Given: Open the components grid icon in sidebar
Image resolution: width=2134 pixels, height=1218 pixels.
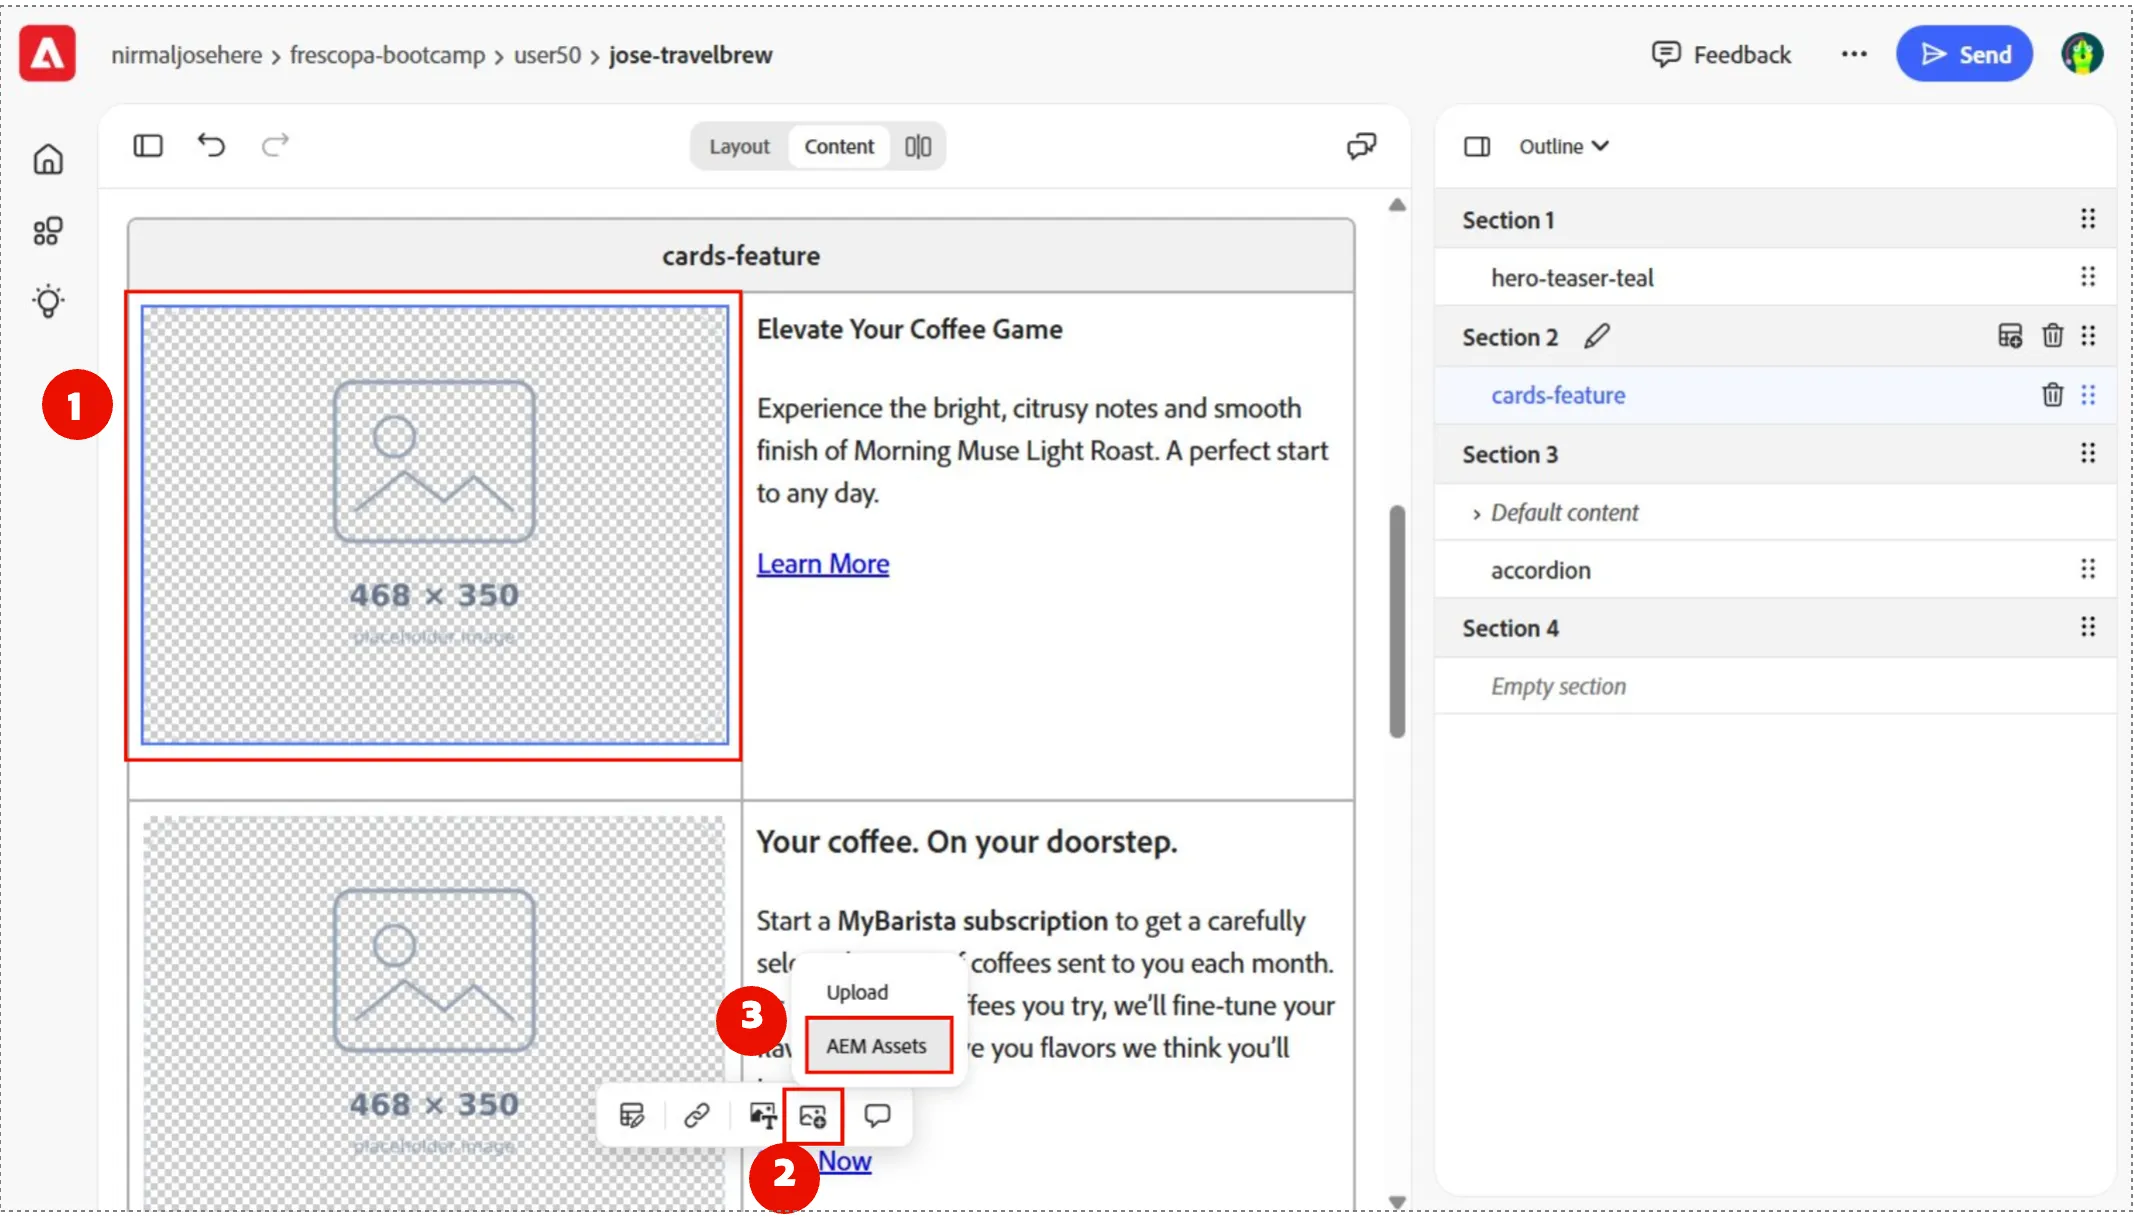Looking at the screenshot, I should tap(48, 231).
